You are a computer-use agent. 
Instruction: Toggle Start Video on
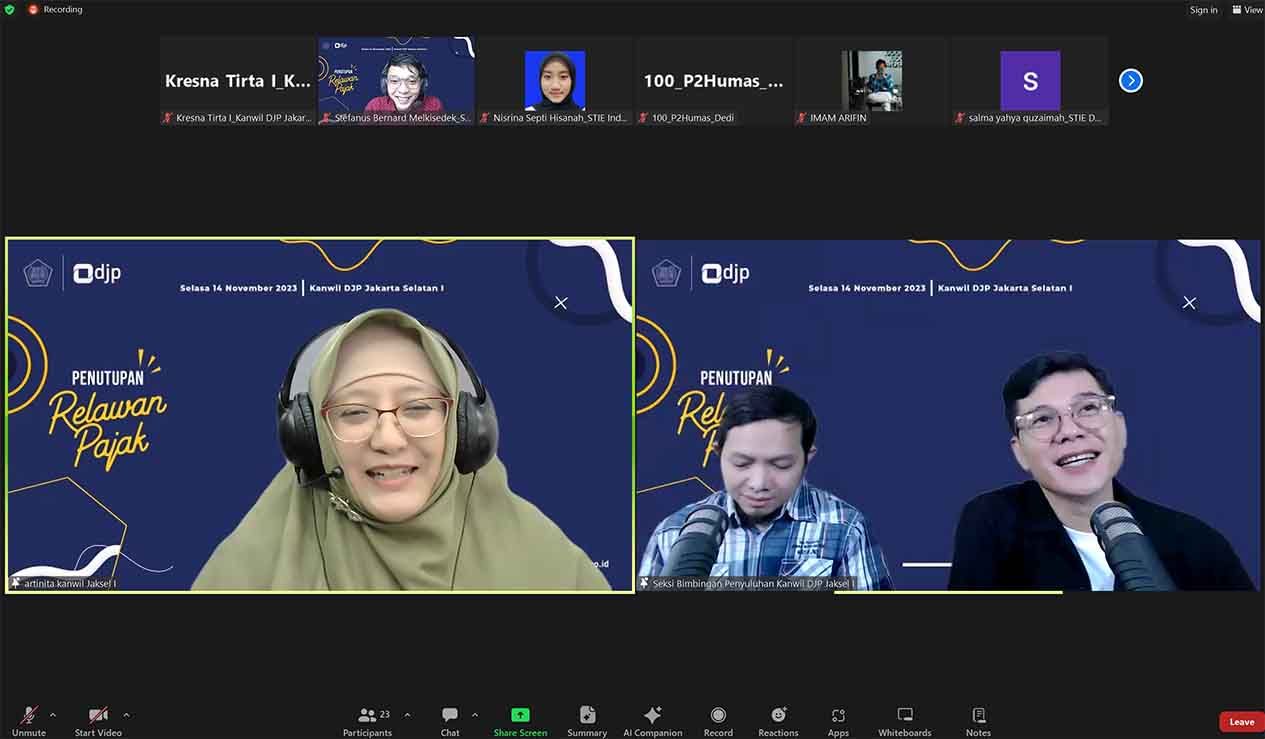click(98, 720)
